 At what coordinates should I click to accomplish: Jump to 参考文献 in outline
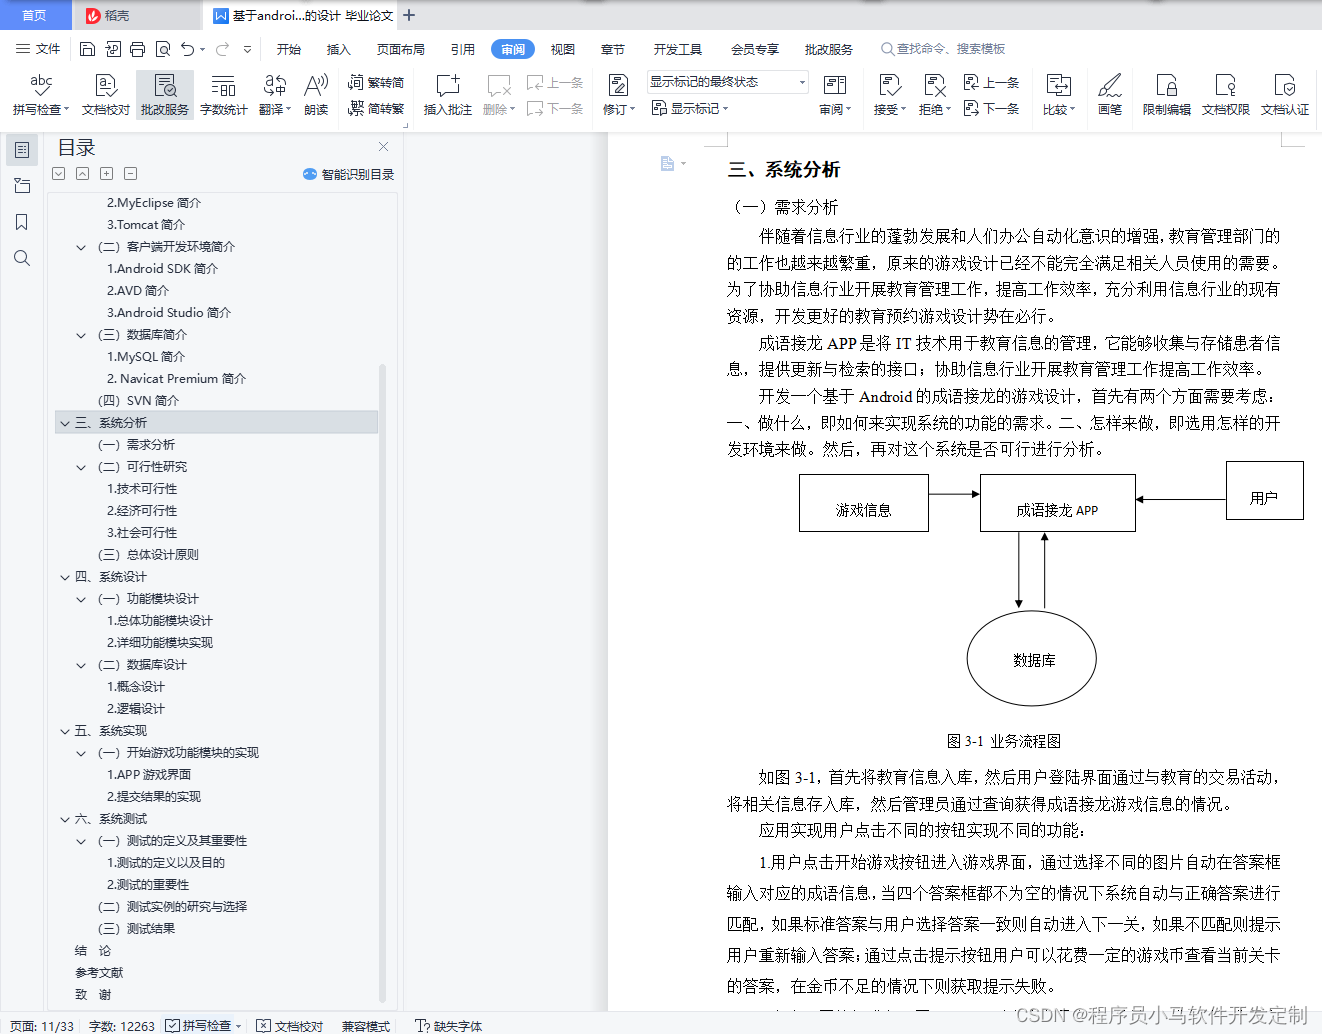(x=99, y=973)
